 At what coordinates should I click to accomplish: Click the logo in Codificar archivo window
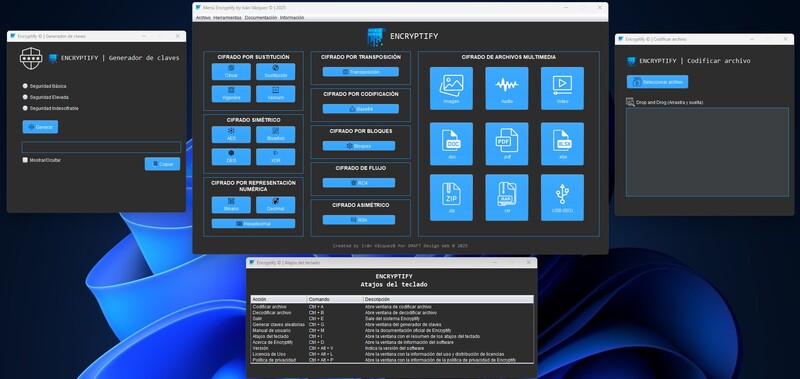pyautogui.click(x=631, y=61)
